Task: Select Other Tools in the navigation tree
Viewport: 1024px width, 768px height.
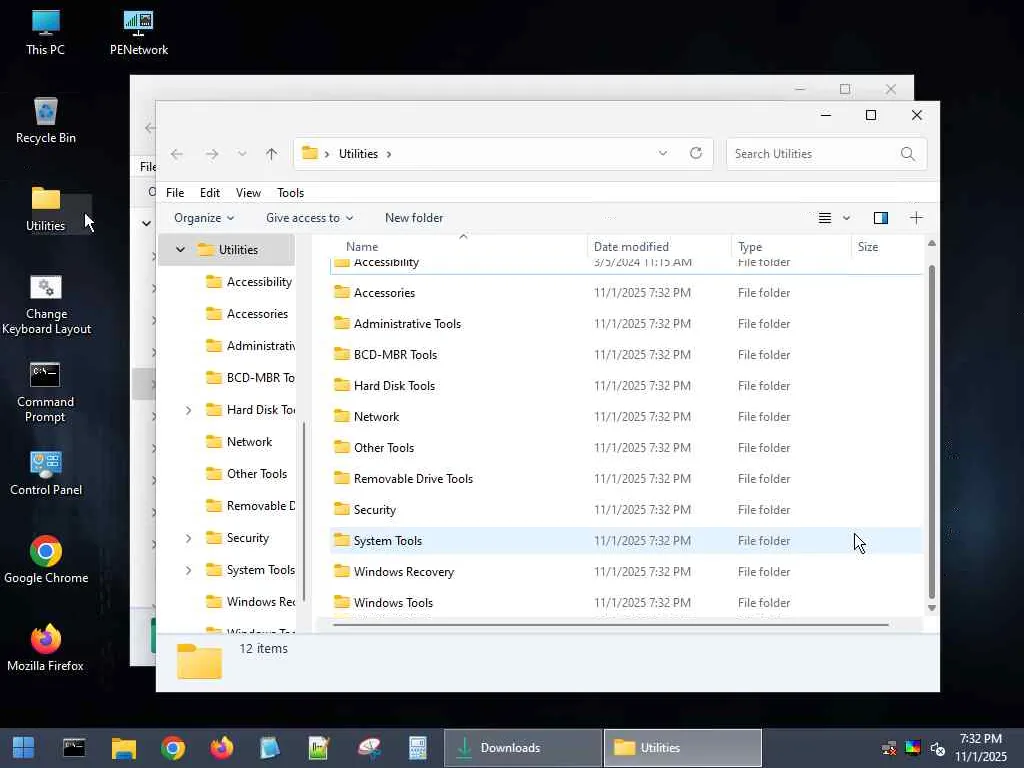Action: tap(246, 474)
